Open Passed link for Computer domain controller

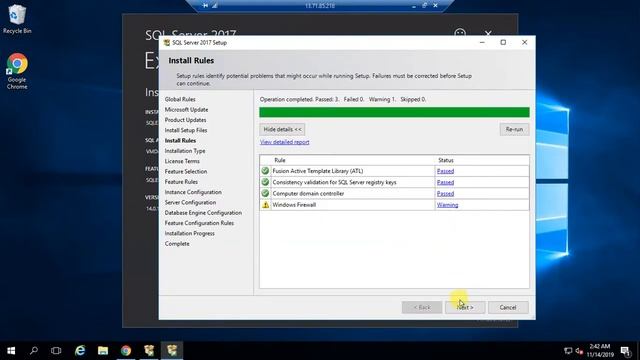click(445, 193)
